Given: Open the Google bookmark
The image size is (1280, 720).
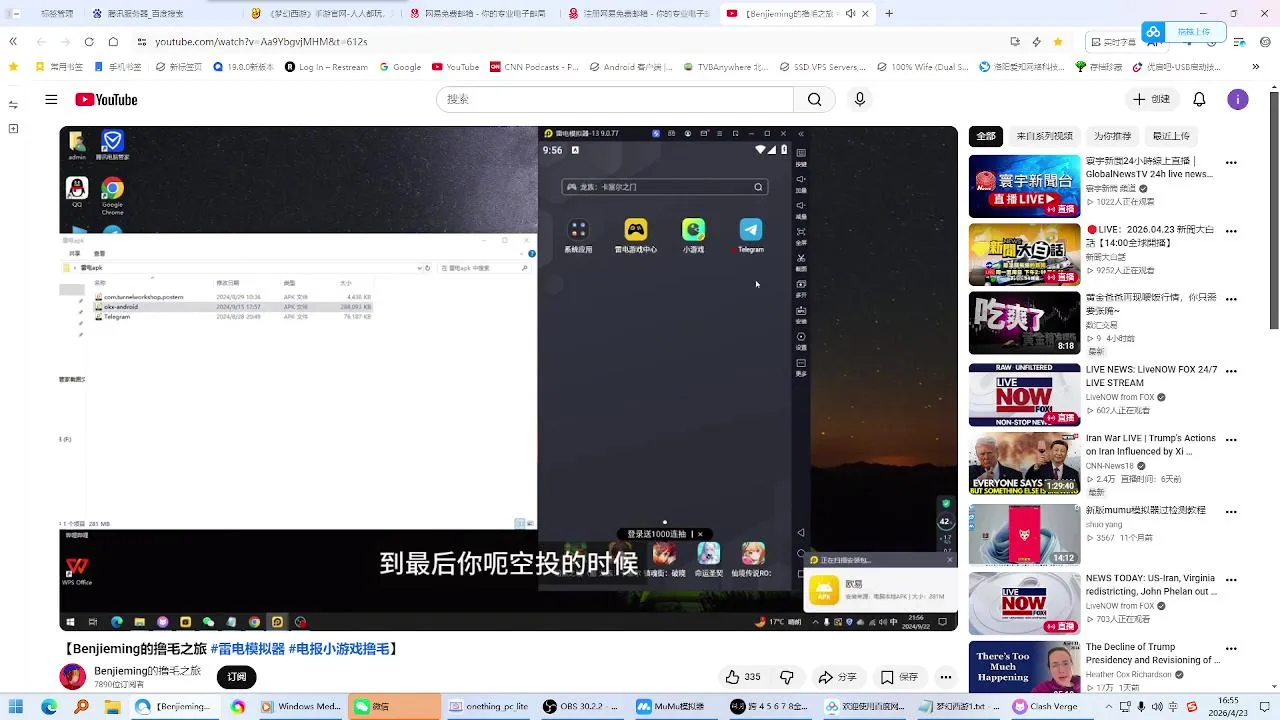Looking at the screenshot, I should click(x=400, y=67).
